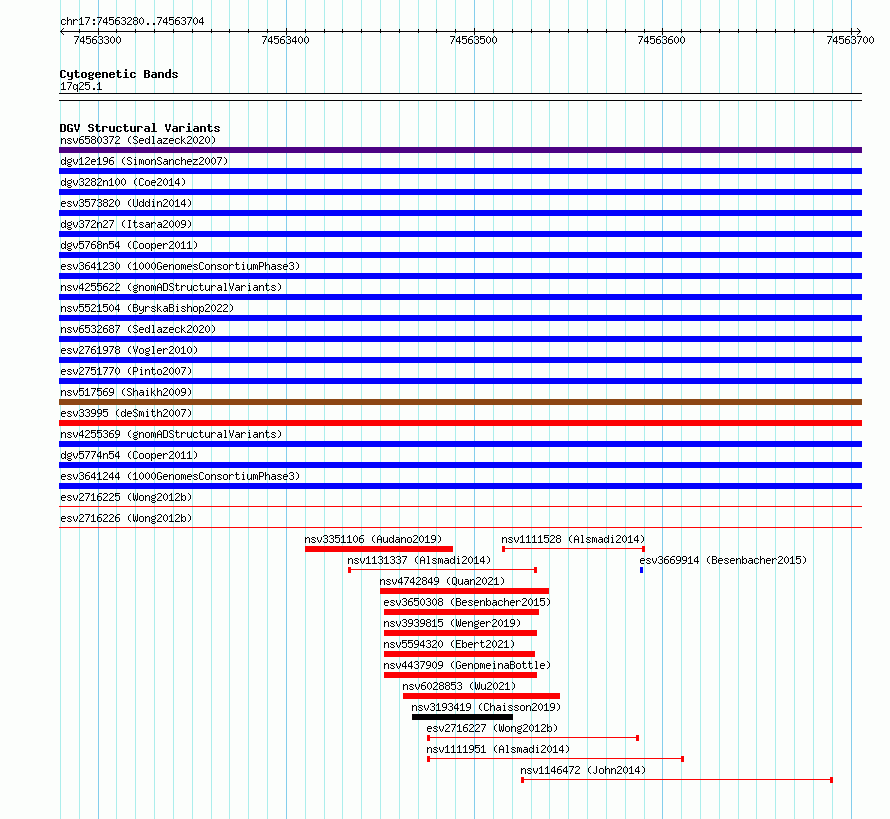Click the red bar of esv33995

pos(460,423)
